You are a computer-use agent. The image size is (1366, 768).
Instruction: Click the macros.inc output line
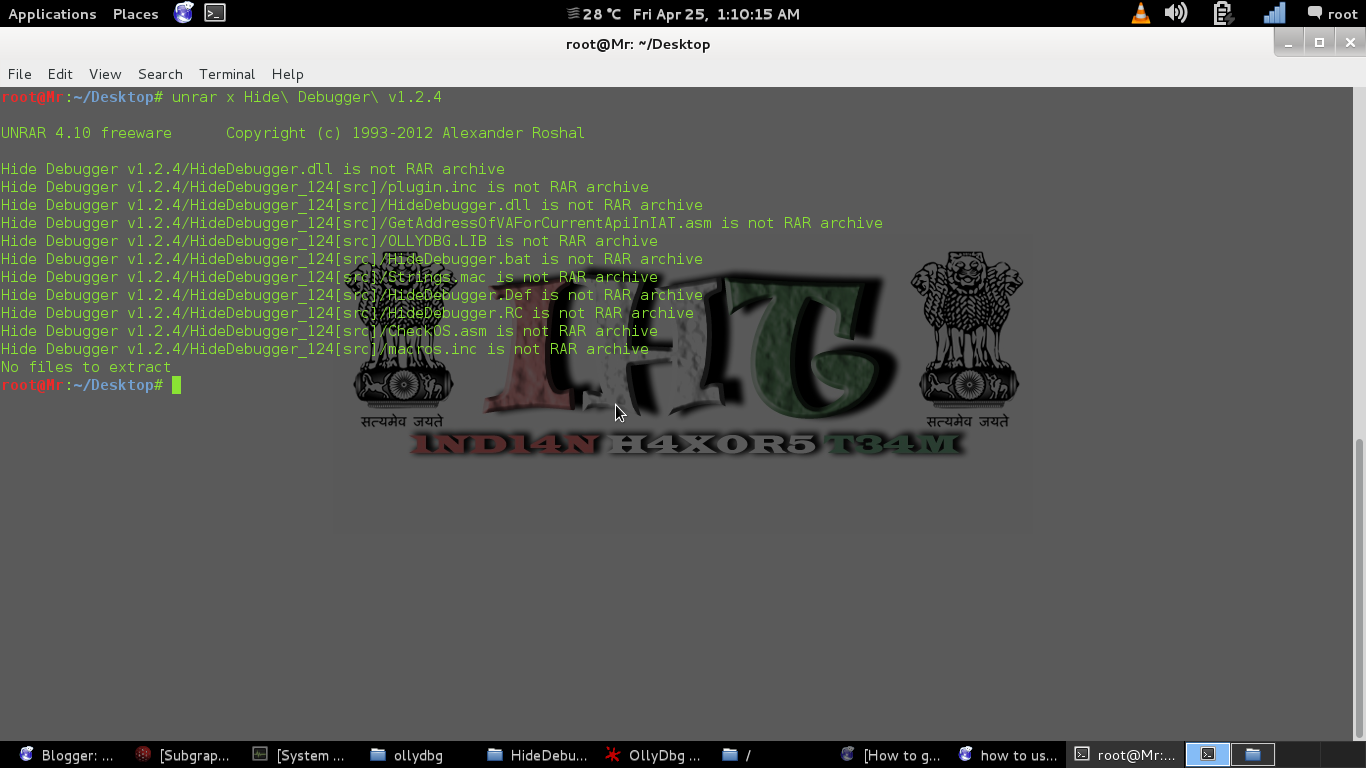[325, 349]
